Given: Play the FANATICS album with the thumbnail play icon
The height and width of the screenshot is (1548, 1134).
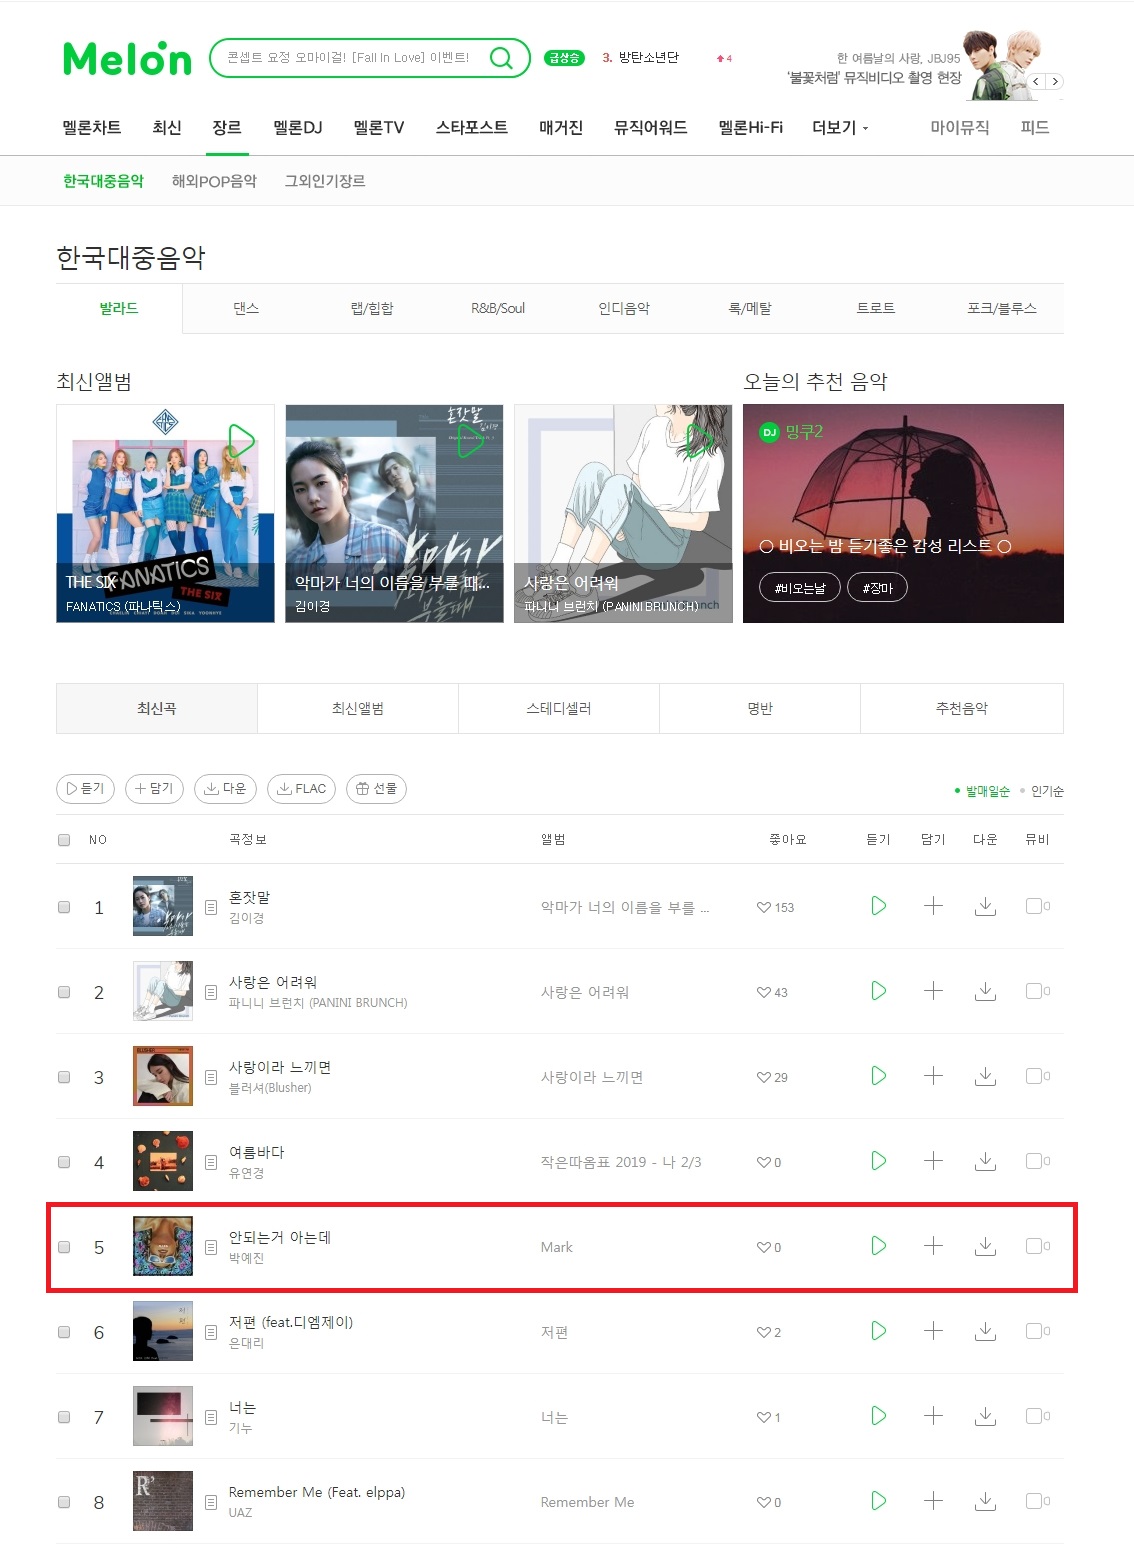Looking at the screenshot, I should (x=241, y=440).
